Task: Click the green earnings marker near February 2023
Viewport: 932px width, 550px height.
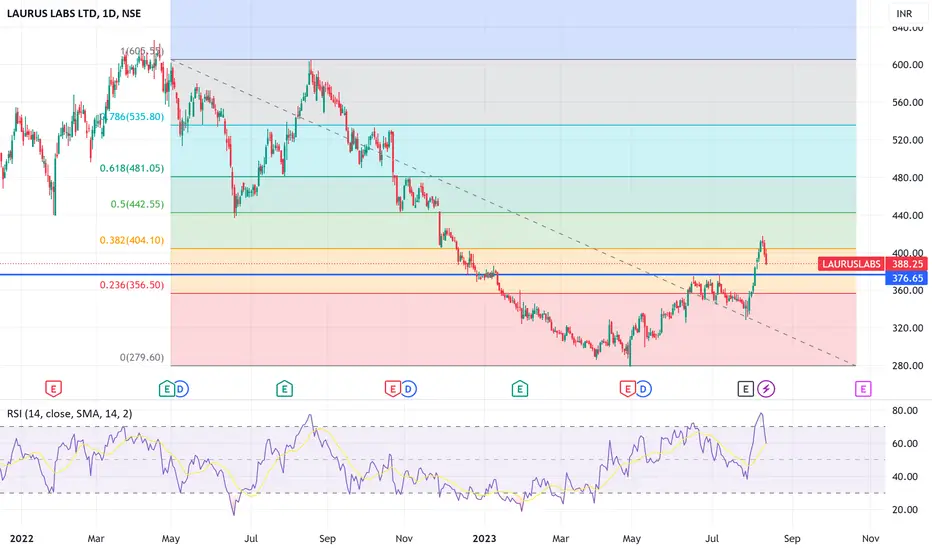Action: tap(519, 389)
